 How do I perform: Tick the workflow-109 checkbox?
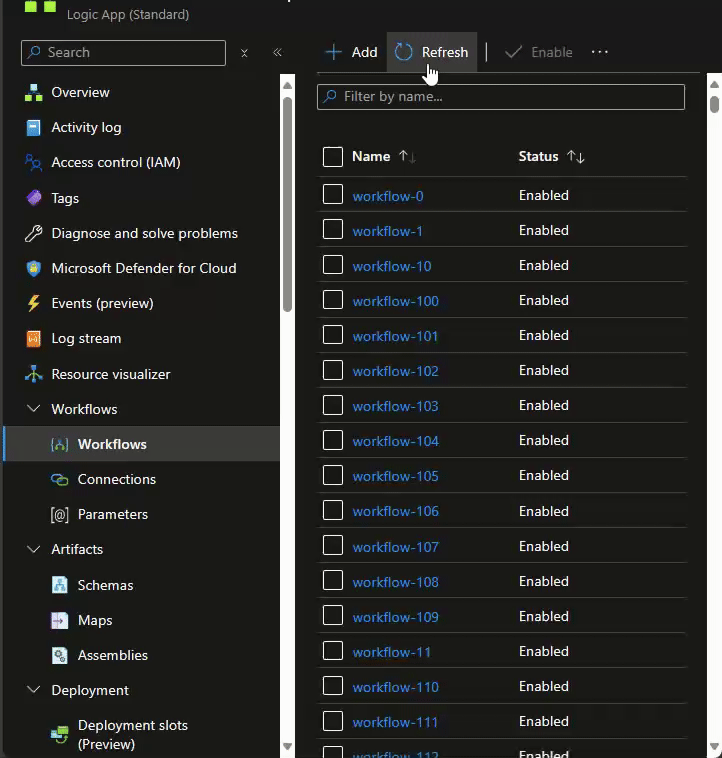click(333, 616)
